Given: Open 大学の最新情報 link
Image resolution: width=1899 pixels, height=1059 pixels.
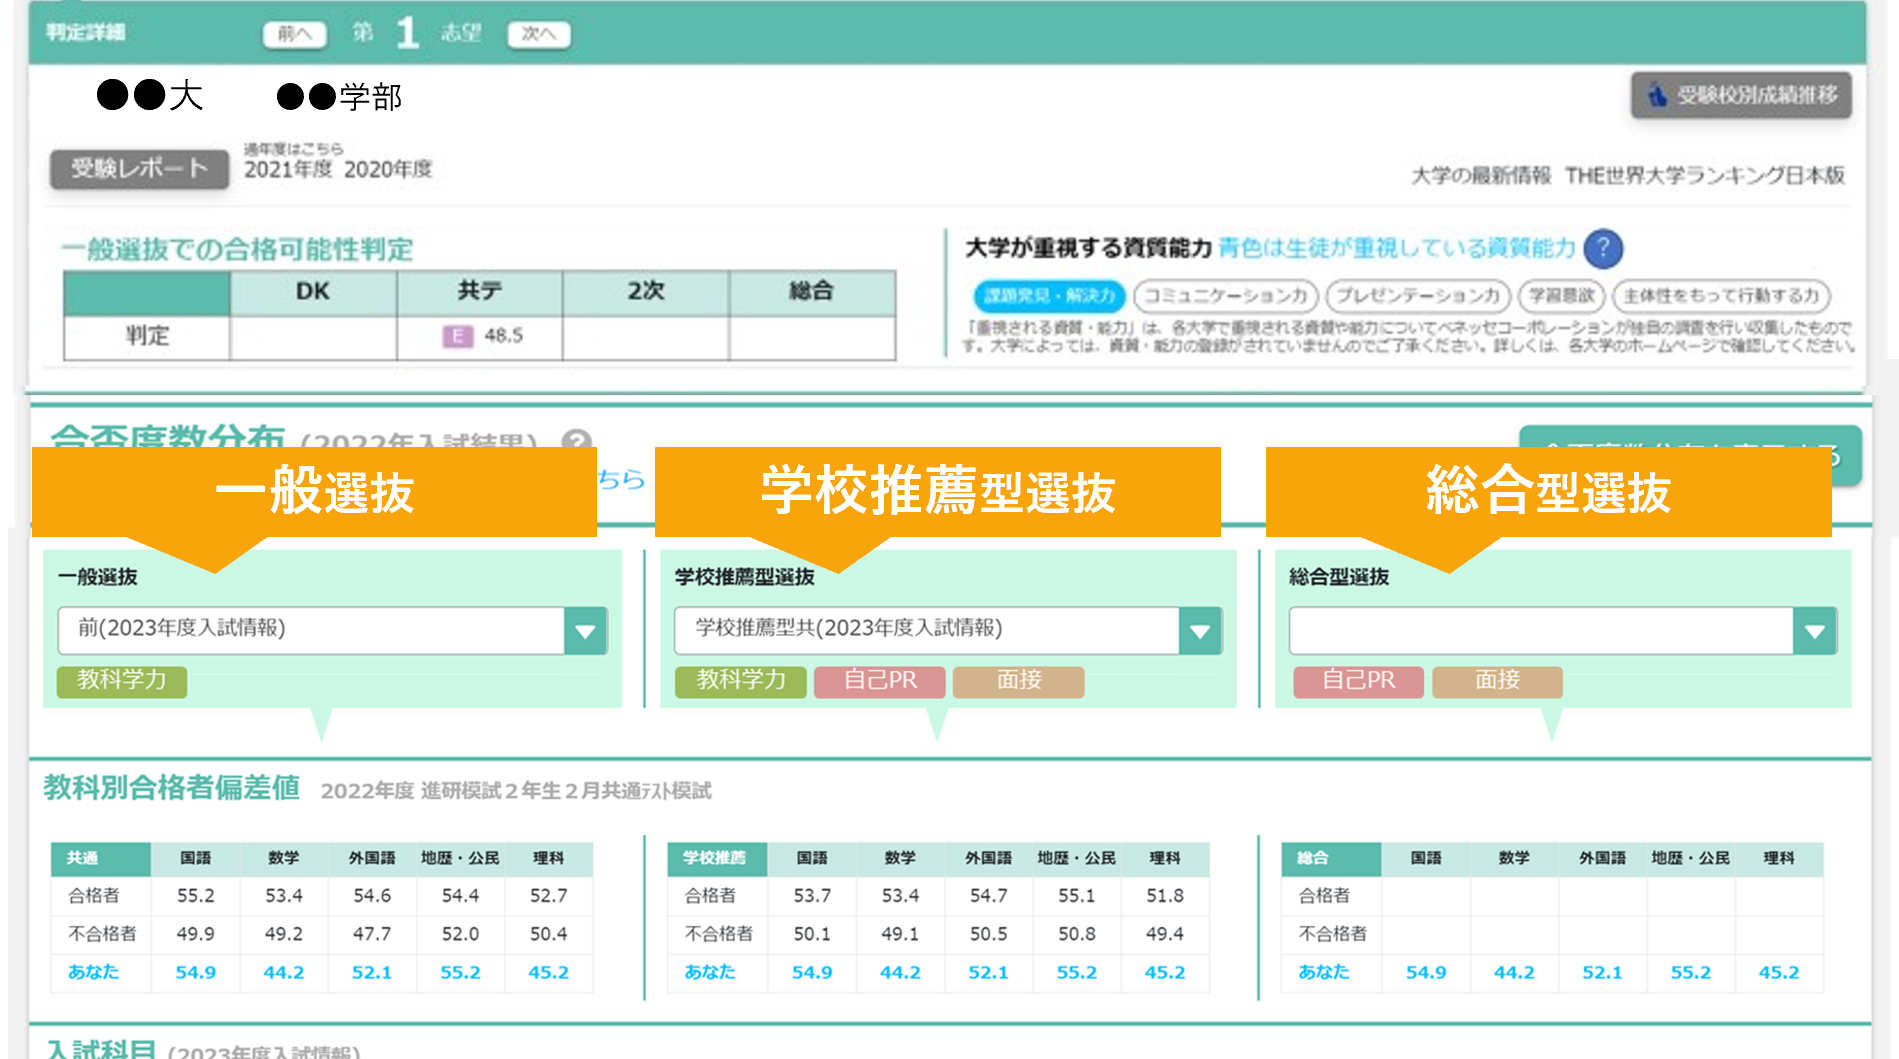Looking at the screenshot, I should click(1481, 176).
